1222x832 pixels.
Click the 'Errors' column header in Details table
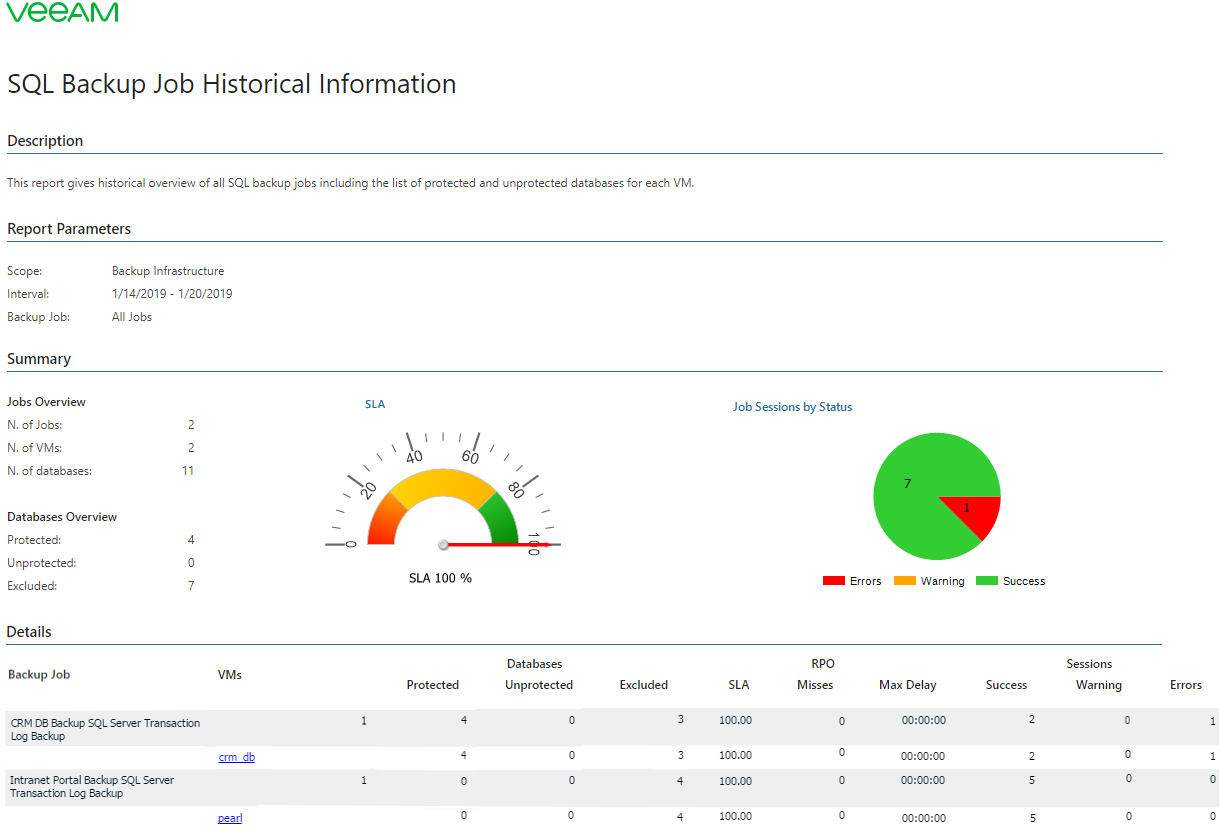click(1186, 685)
